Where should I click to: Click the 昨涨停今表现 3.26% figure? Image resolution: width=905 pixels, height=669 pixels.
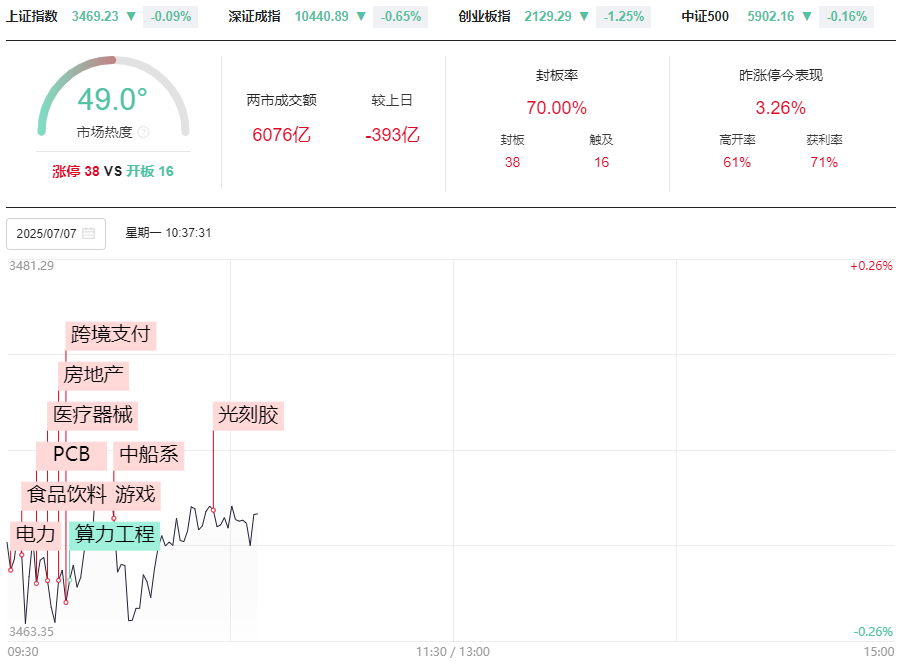(780, 108)
